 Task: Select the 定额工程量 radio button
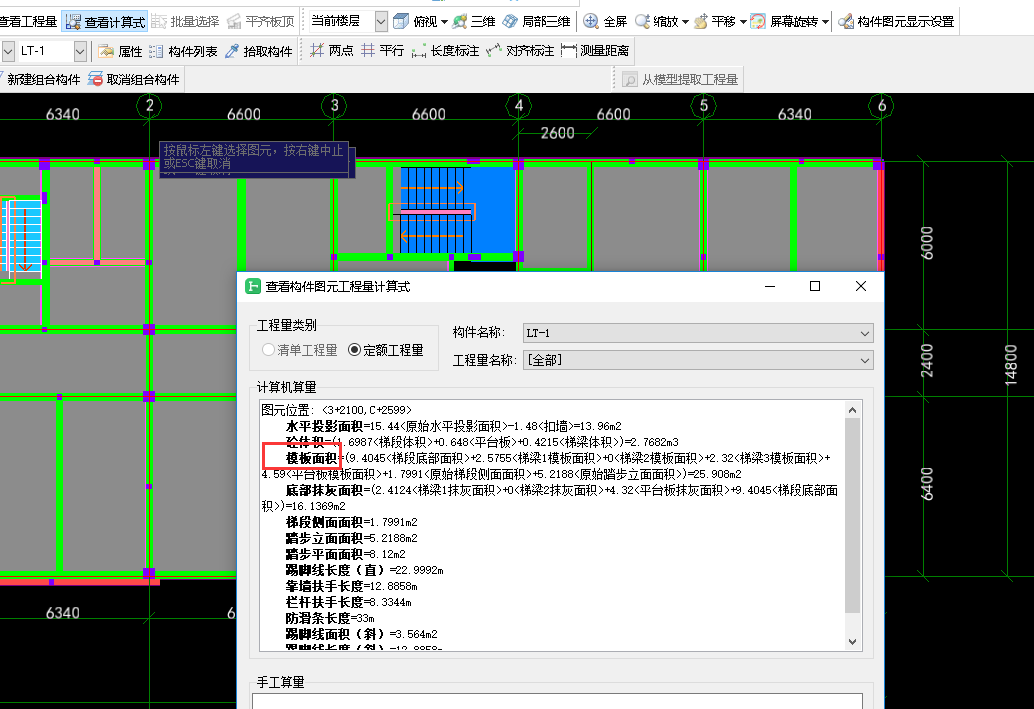pos(355,350)
